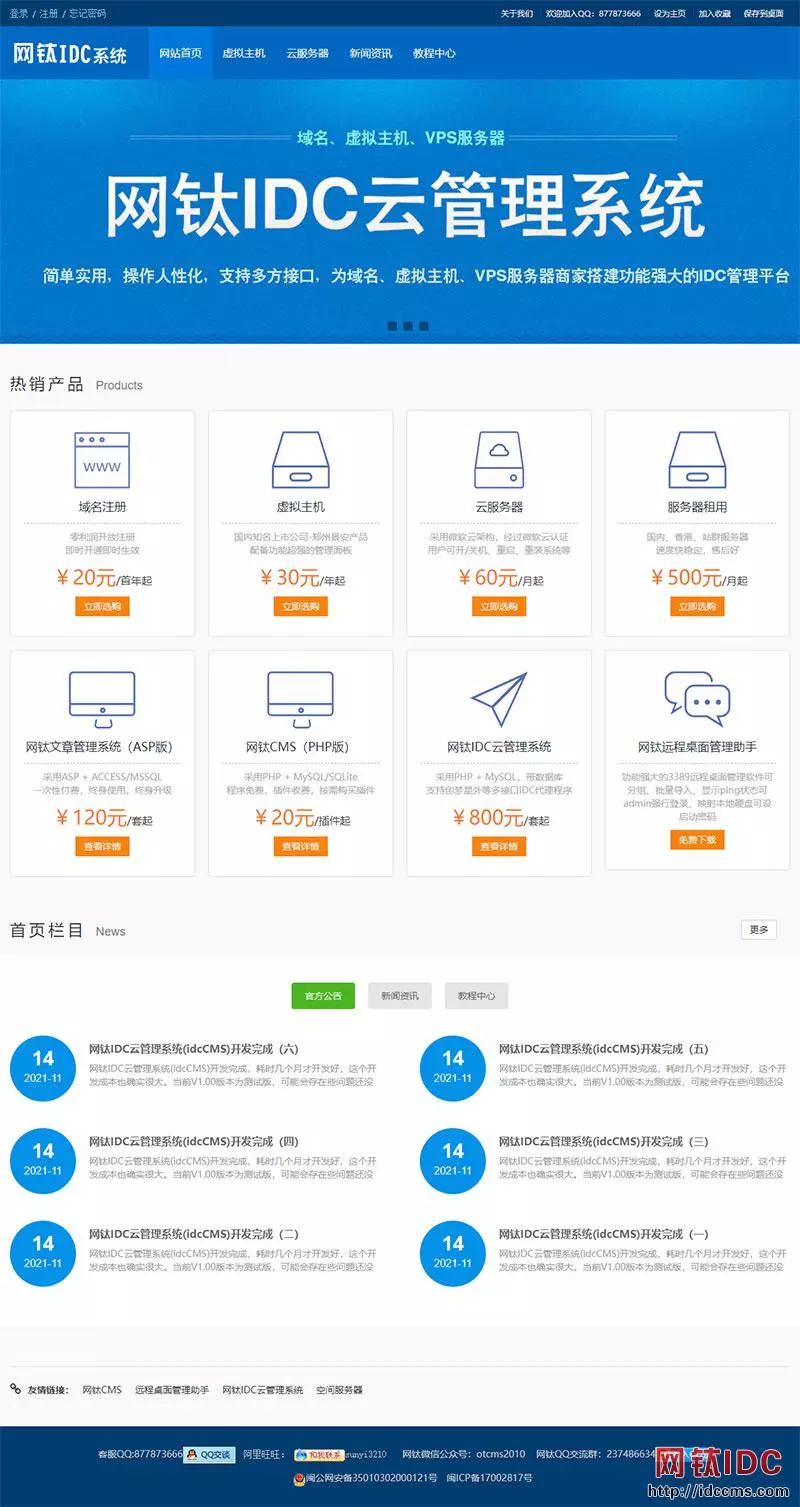Image resolution: width=800 pixels, height=1507 pixels.
Task: Switch to the 新闻资讯 news tab
Action: pos(400,996)
